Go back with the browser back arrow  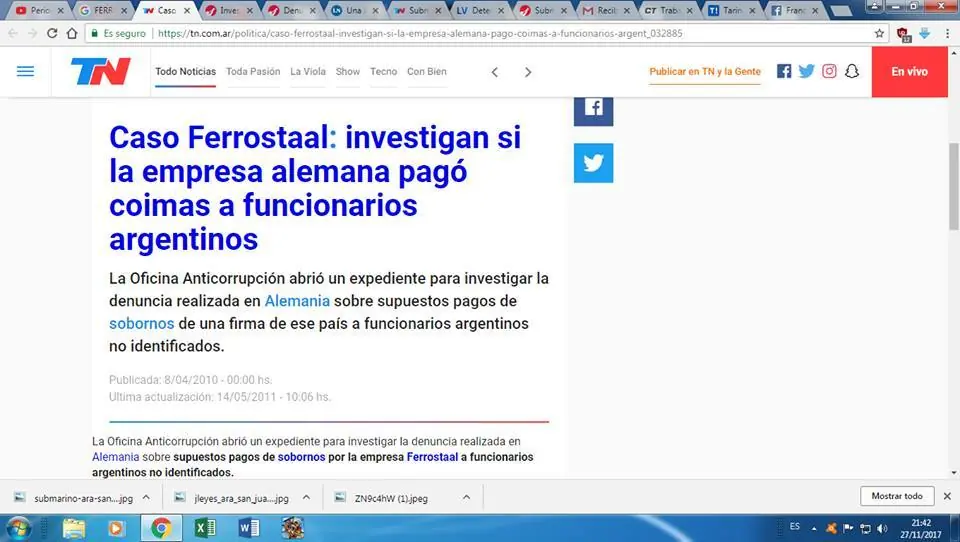13,33
